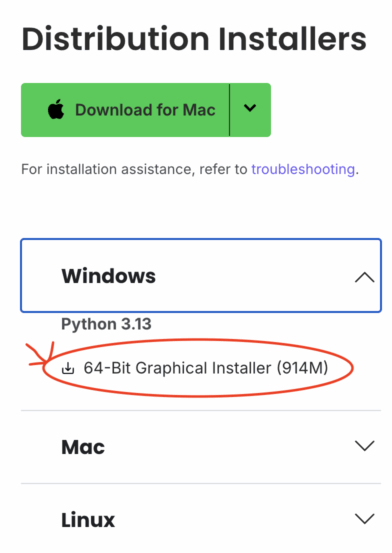Open the troubleshooting link

pos(303,169)
